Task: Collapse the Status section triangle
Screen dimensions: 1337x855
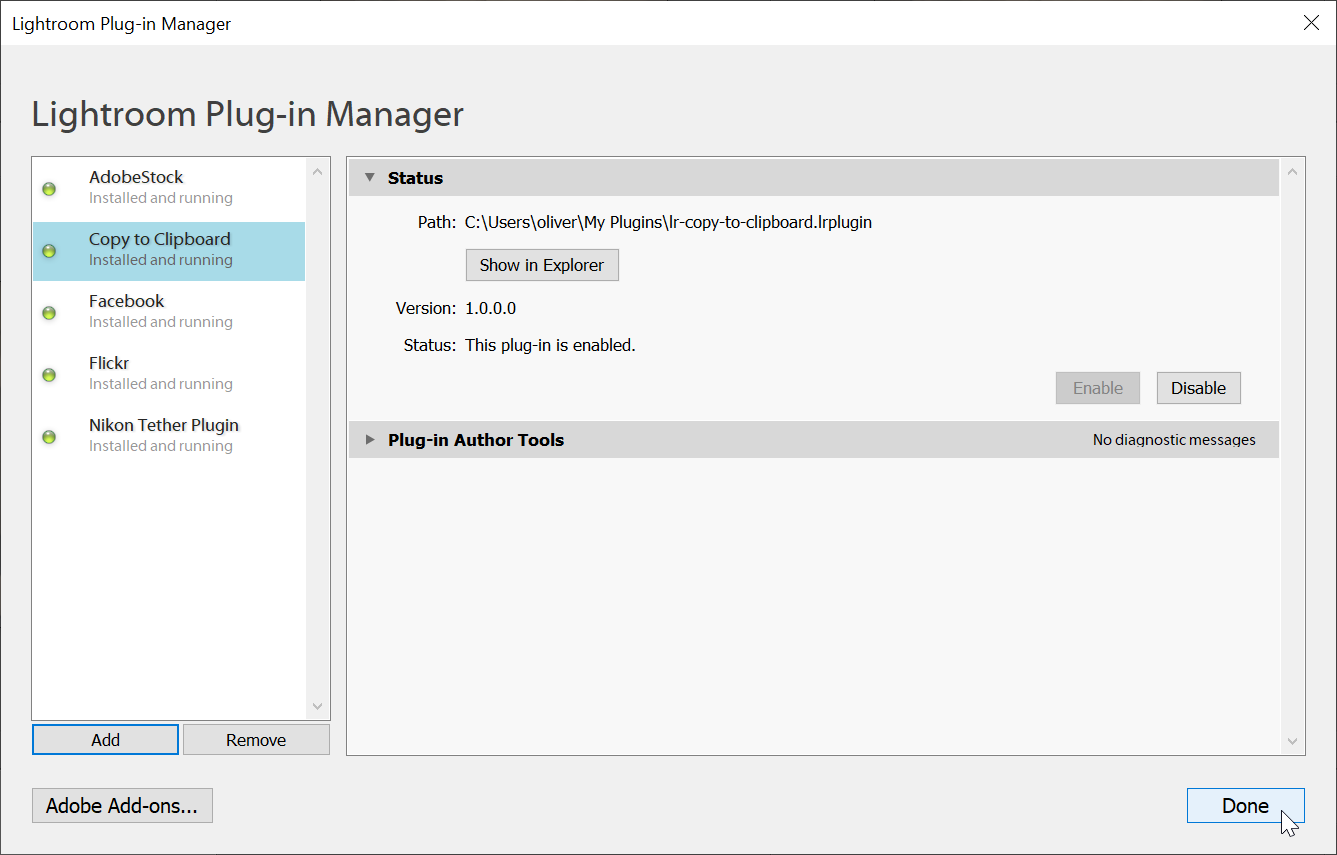Action: (x=369, y=178)
